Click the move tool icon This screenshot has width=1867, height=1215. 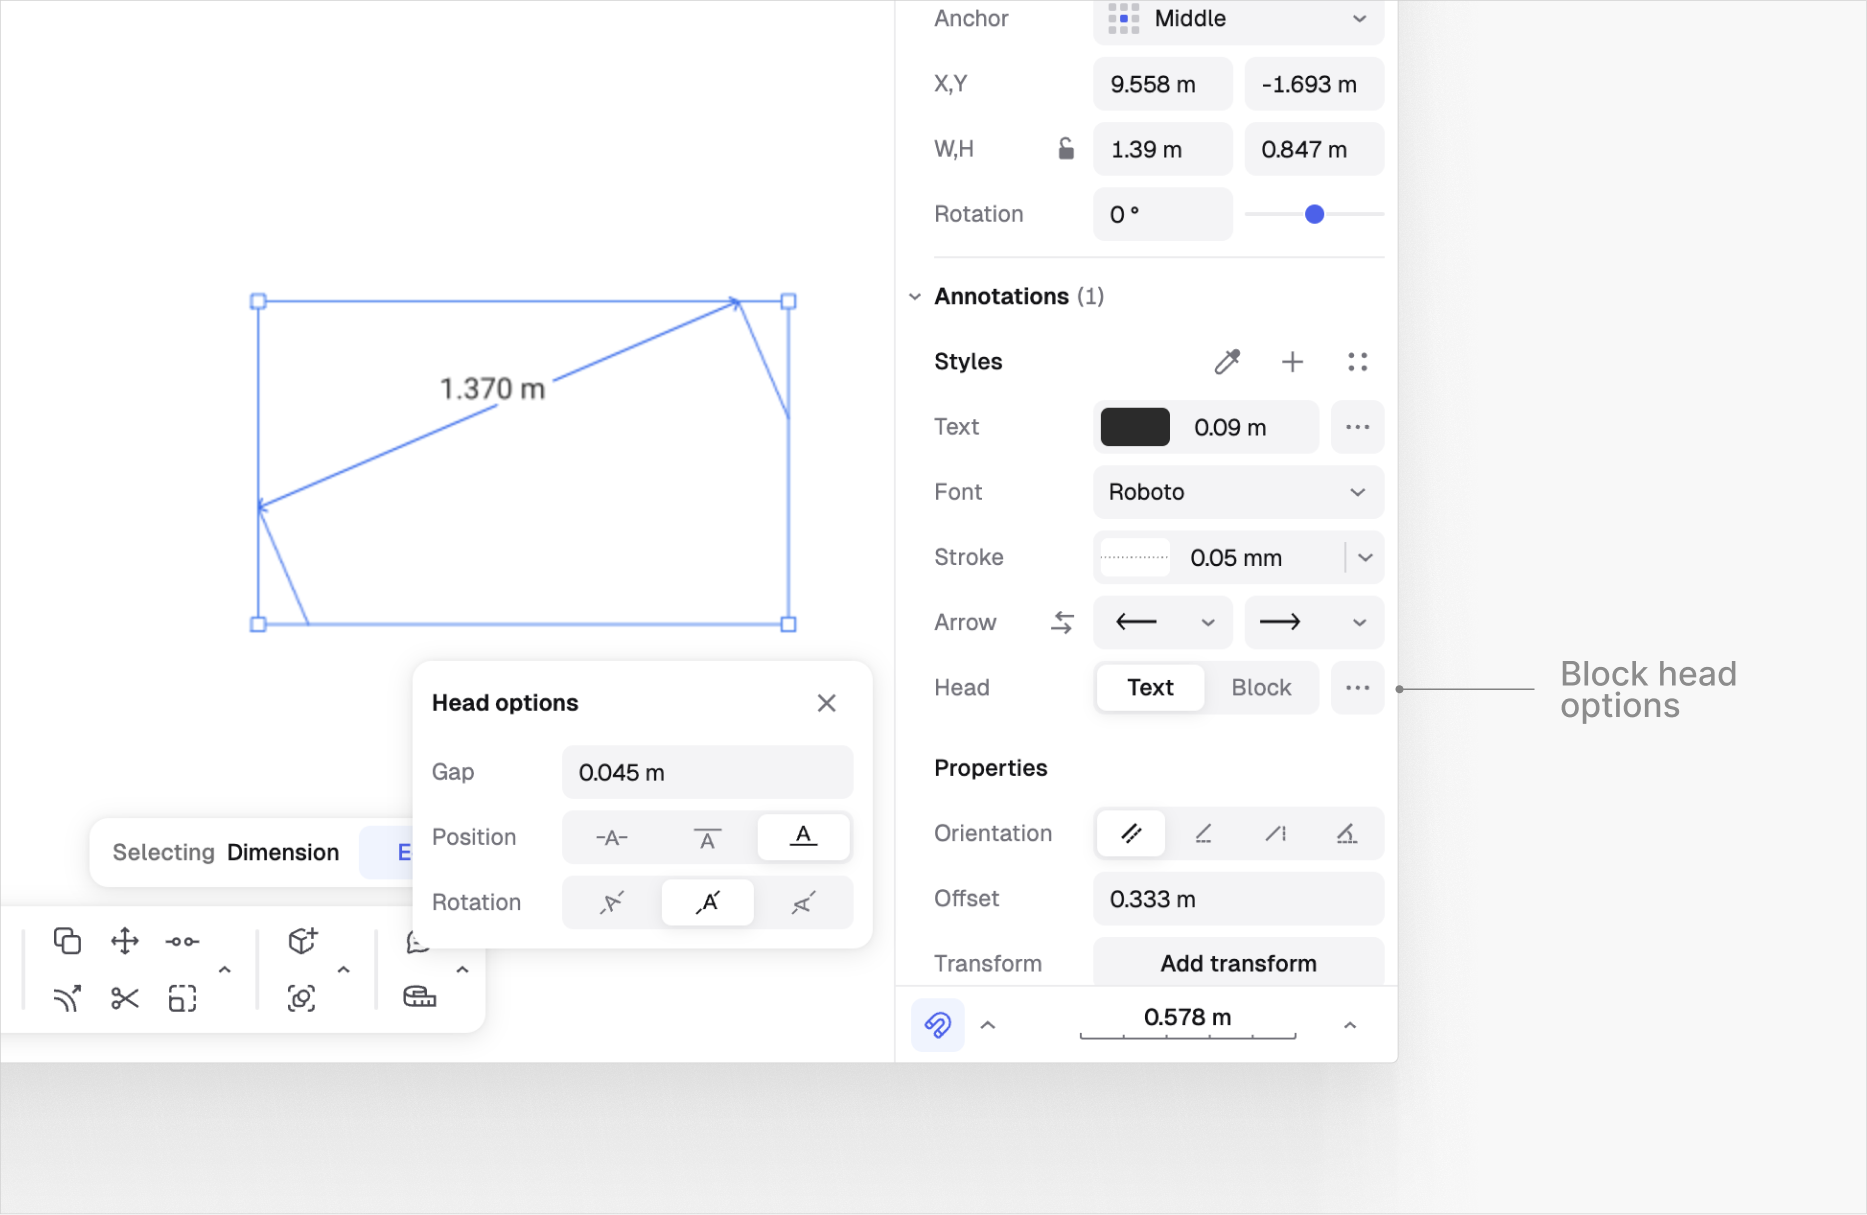[125, 941]
